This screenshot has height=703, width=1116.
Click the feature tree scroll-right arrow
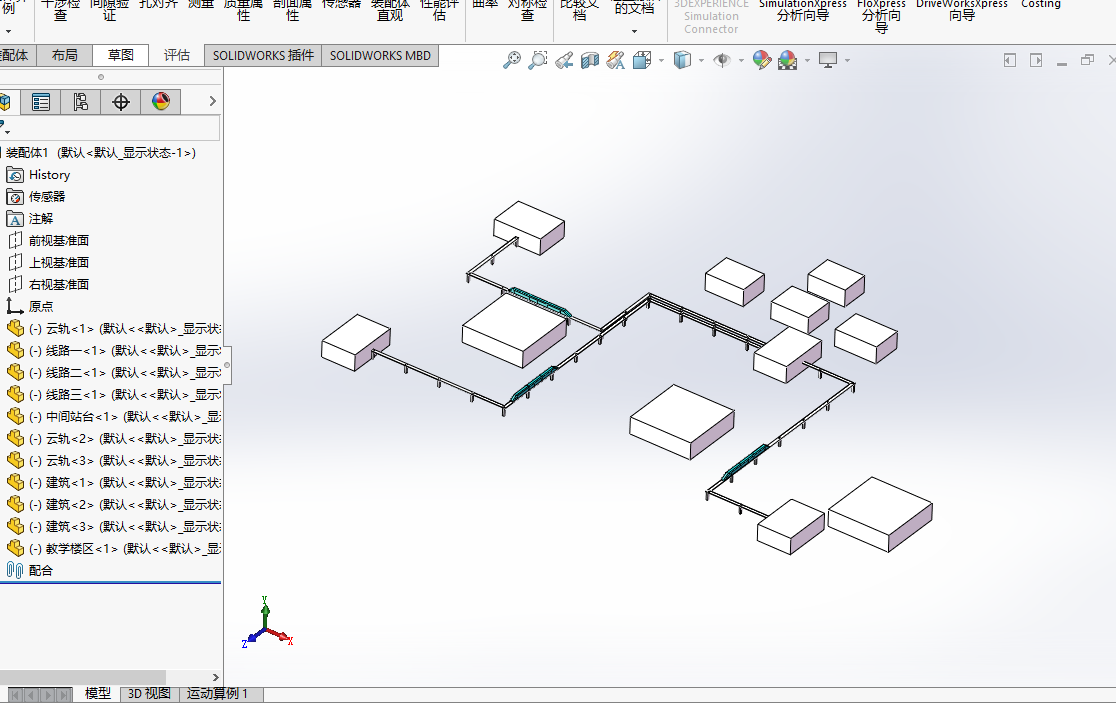click(x=216, y=677)
